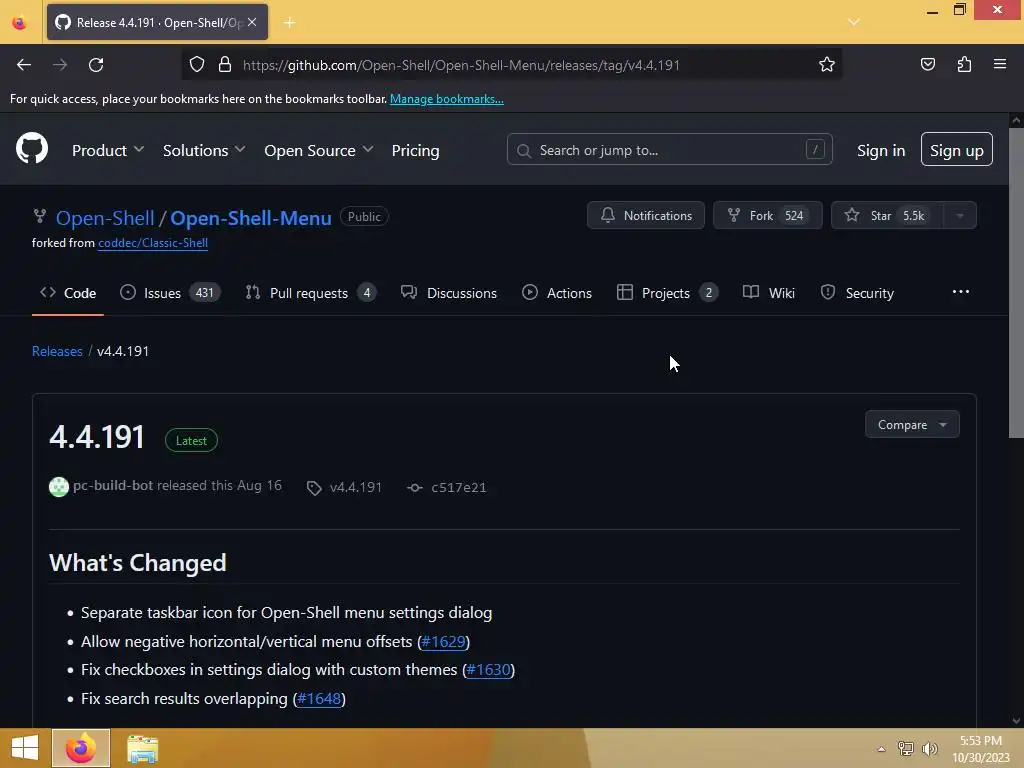The image size is (1024, 768).
Task: Open the v4.4.191 tag link
Action: (x=355, y=488)
